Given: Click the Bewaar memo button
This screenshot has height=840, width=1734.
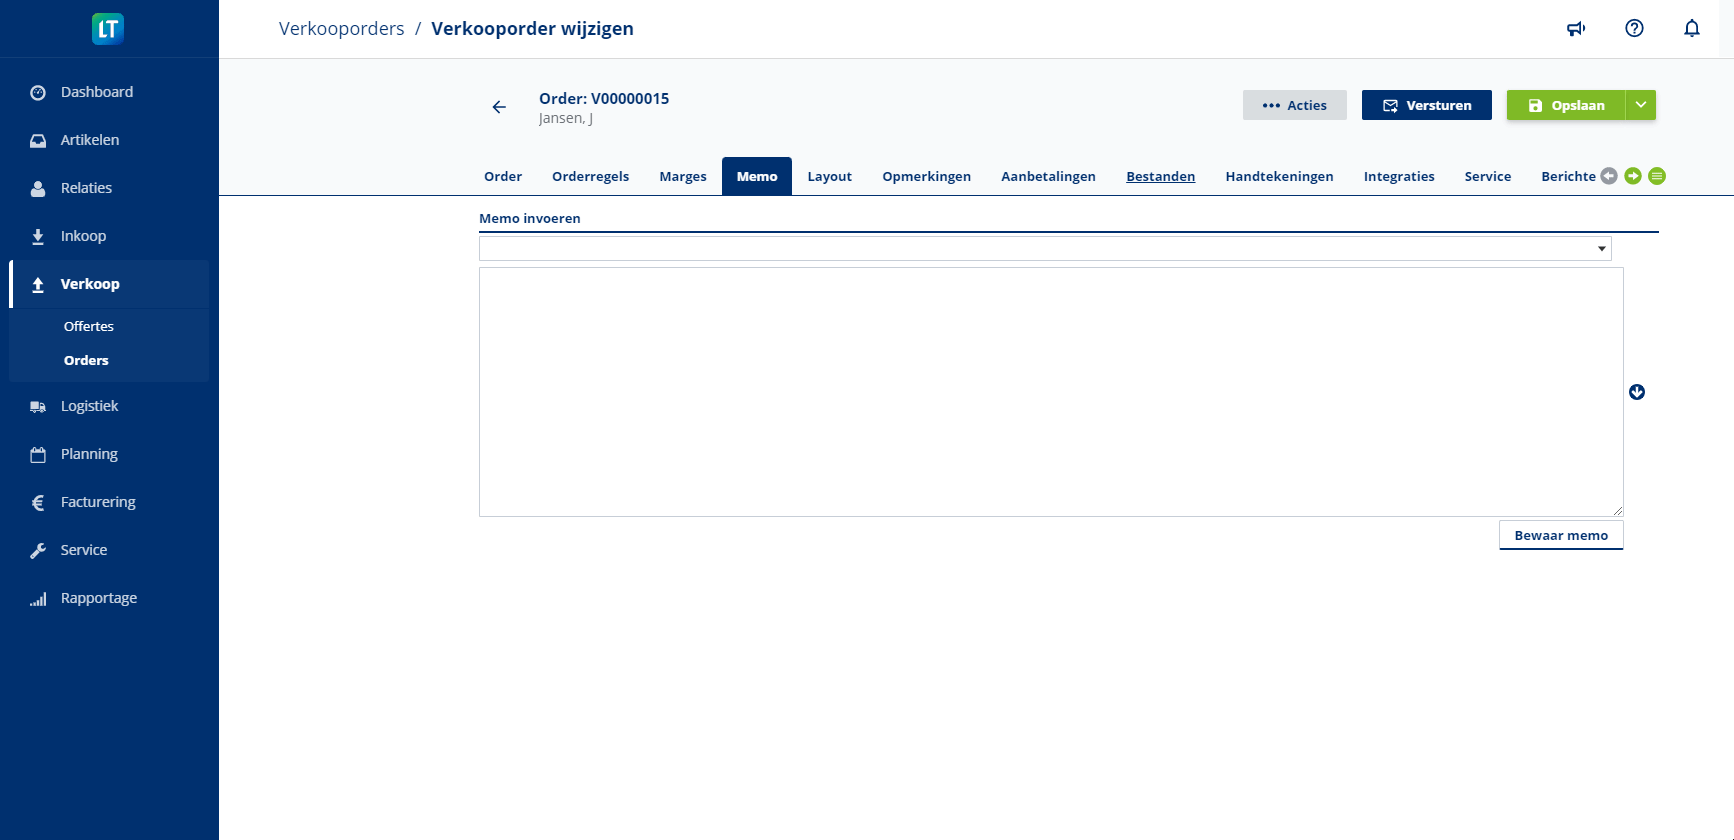Looking at the screenshot, I should tap(1560, 536).
